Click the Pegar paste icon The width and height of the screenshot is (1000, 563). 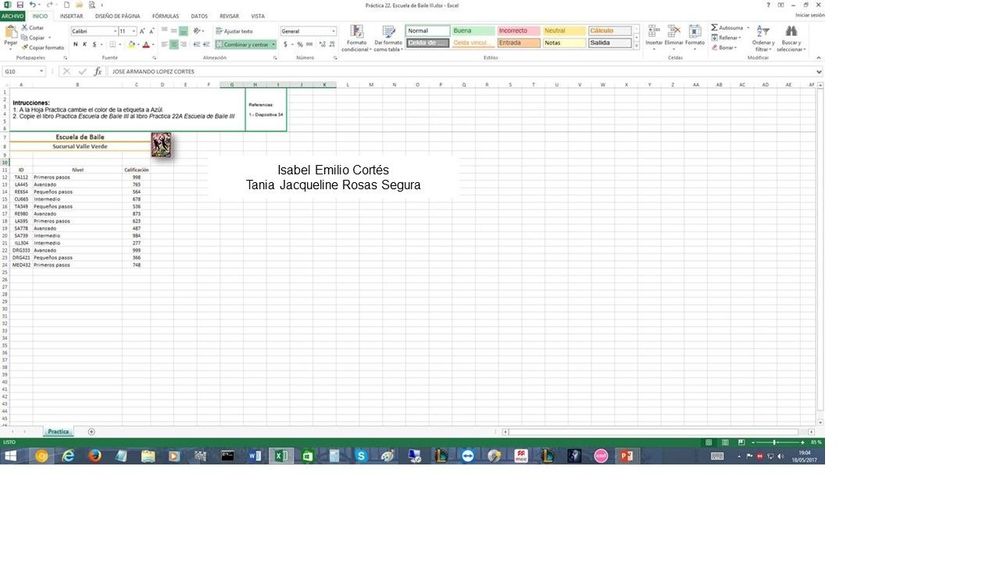coord(11,33)
